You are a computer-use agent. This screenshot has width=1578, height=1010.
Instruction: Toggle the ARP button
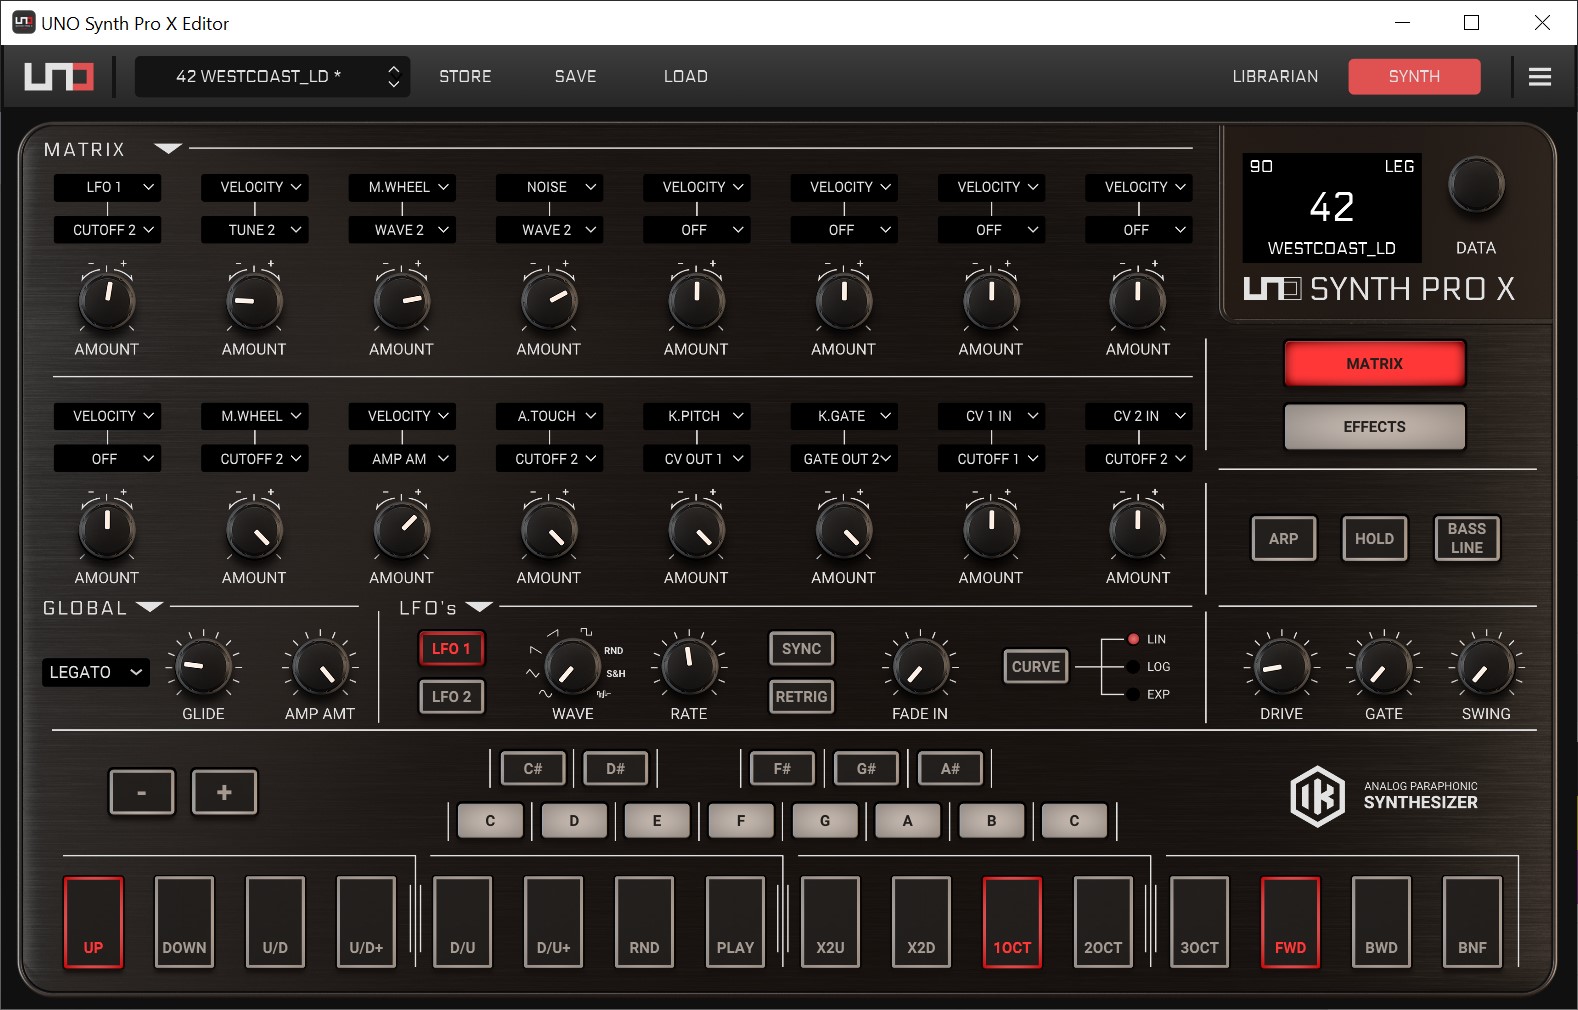coord(1284,539)
